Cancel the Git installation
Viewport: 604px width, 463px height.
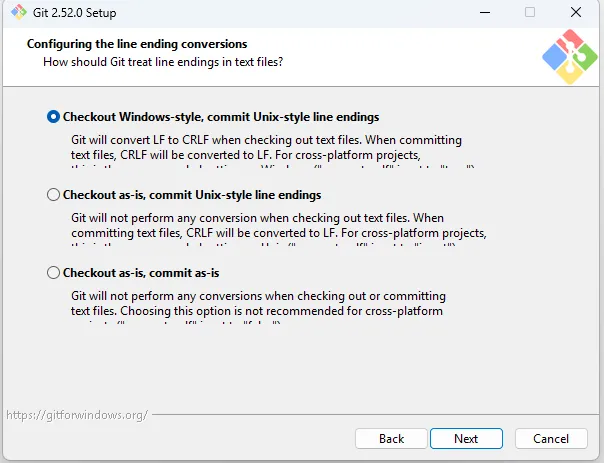click(550, 438)
